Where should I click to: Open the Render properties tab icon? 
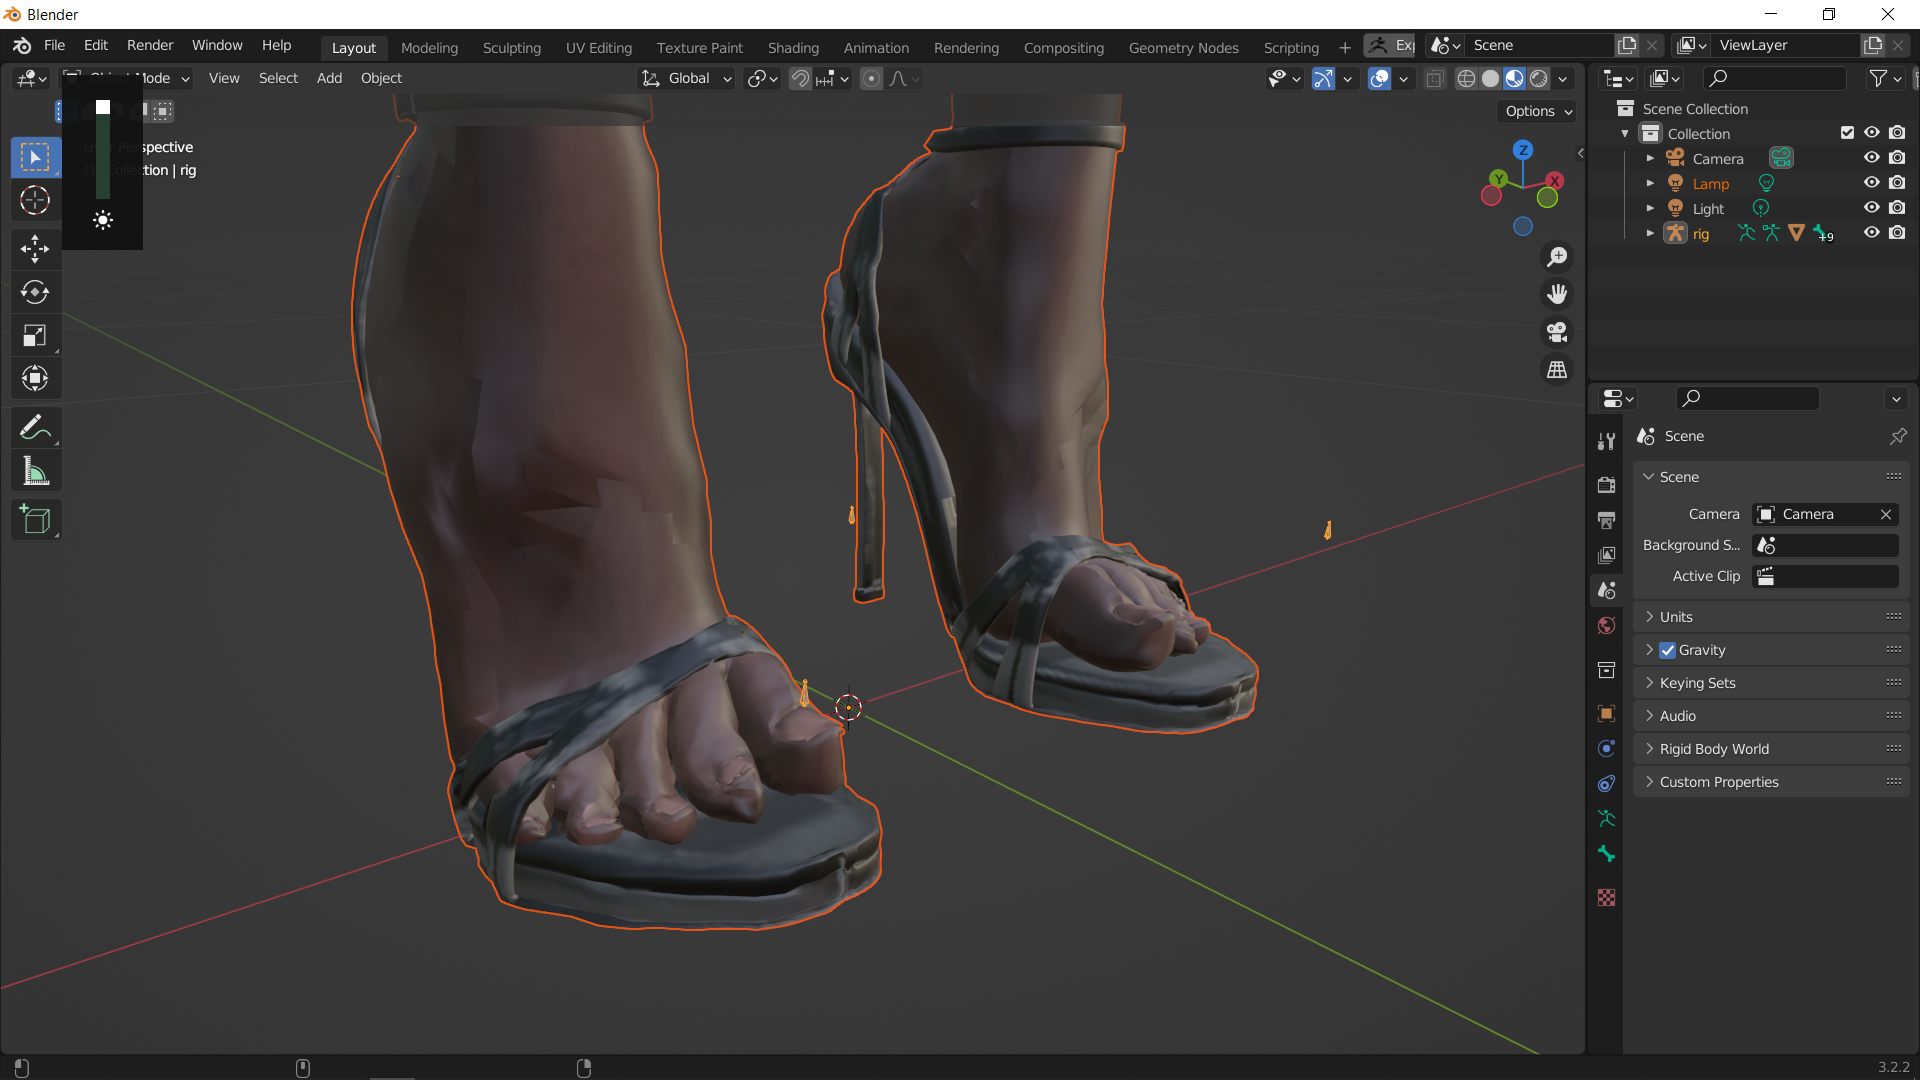click(1607, 485)
